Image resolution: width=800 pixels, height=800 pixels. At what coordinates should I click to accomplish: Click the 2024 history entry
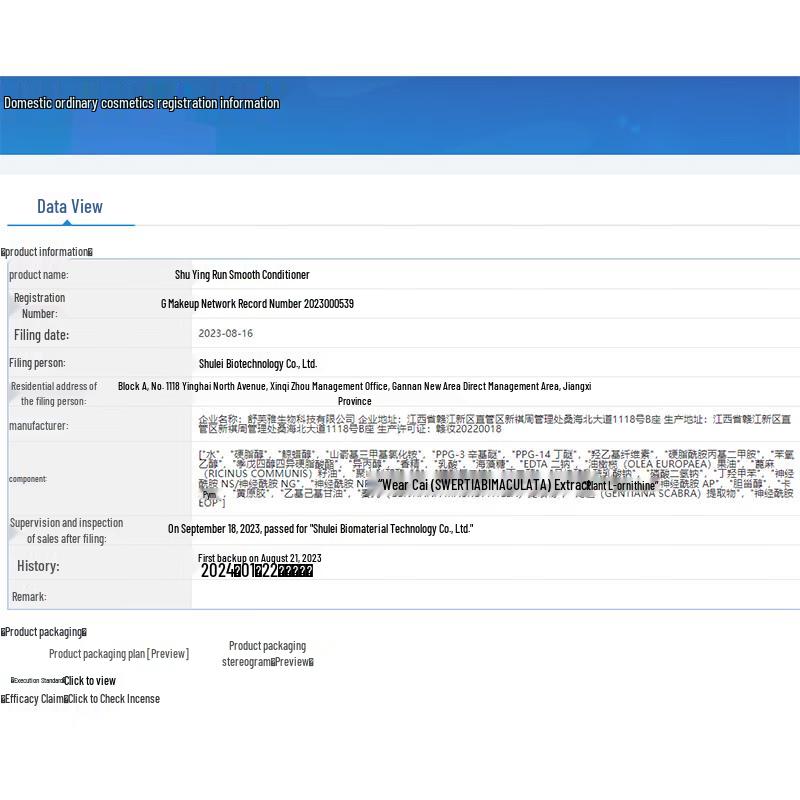point(256,571)
